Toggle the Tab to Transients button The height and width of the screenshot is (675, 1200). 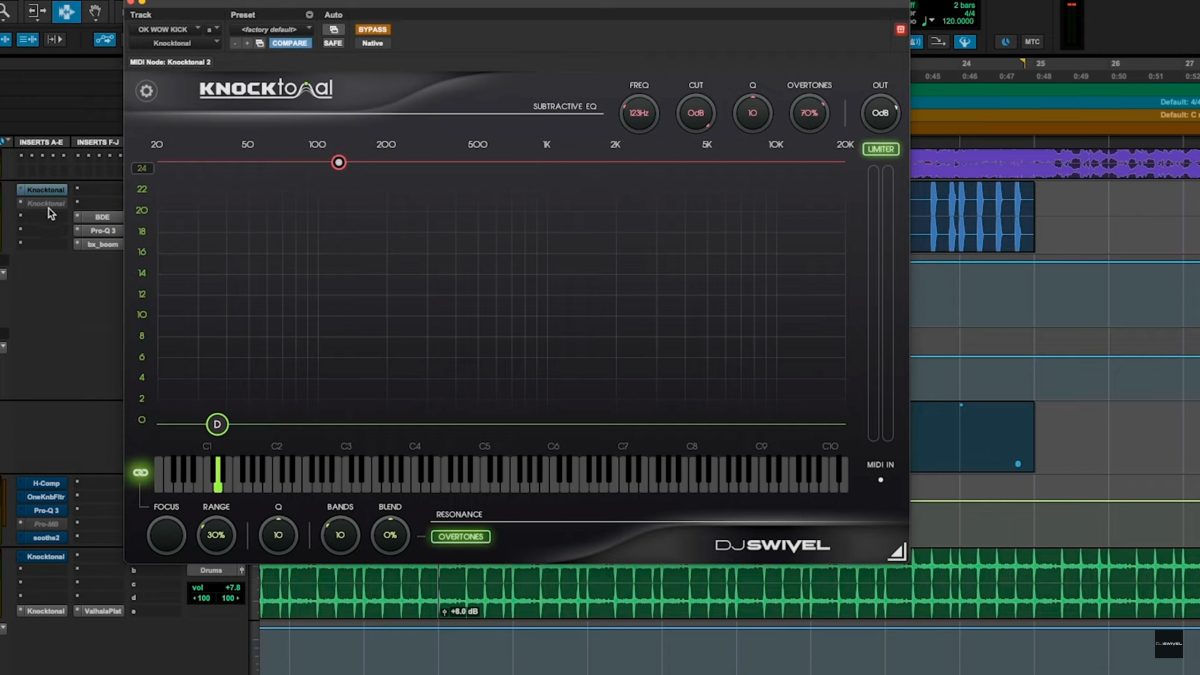pyautogui.click(x=55, y=39)
